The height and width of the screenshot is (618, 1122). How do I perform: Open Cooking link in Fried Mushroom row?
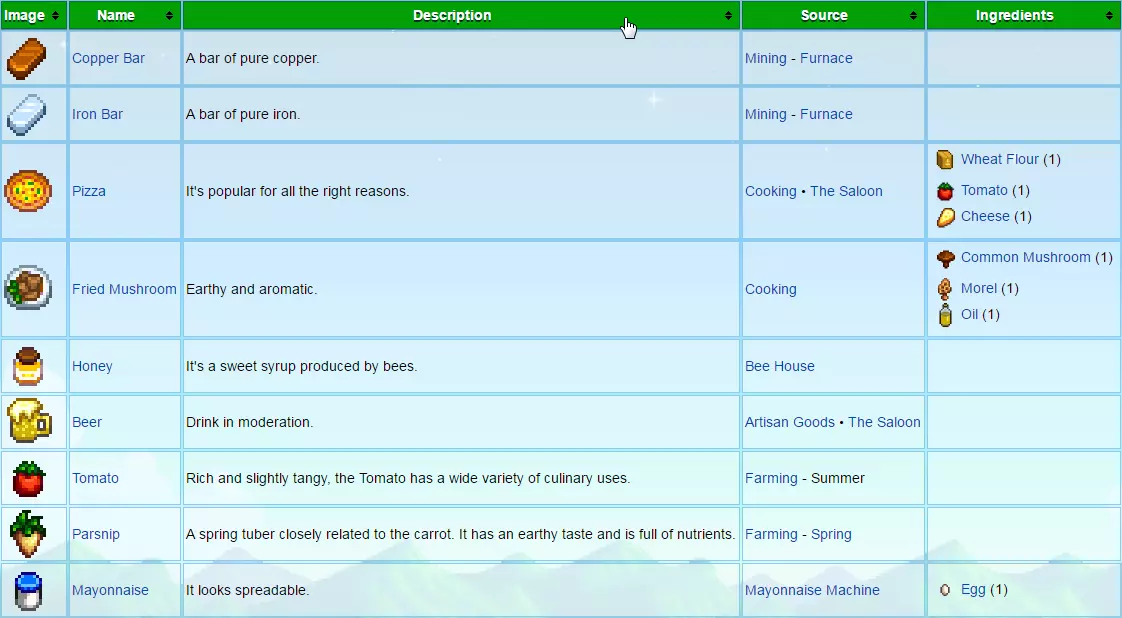771,289
